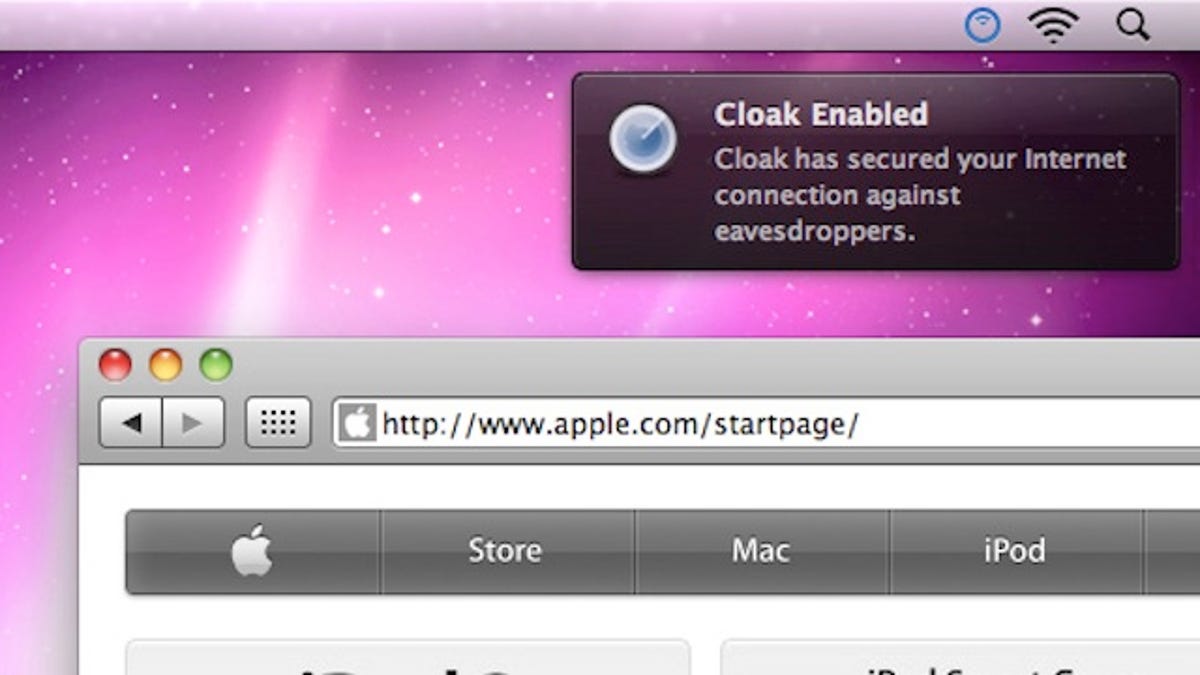
Task: Click the left promo panel below navigation
Action: pyautogui.click(x=408, y=658)
